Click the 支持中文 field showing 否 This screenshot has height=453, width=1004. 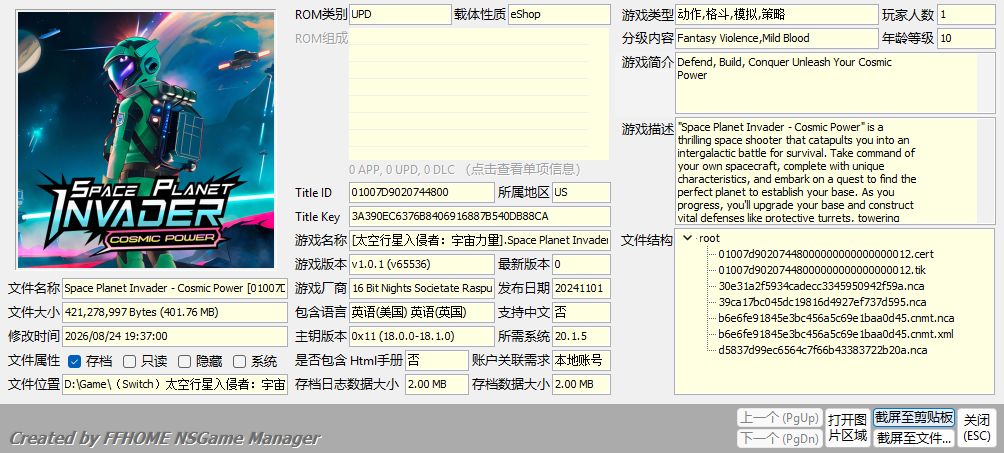(581, 312)
